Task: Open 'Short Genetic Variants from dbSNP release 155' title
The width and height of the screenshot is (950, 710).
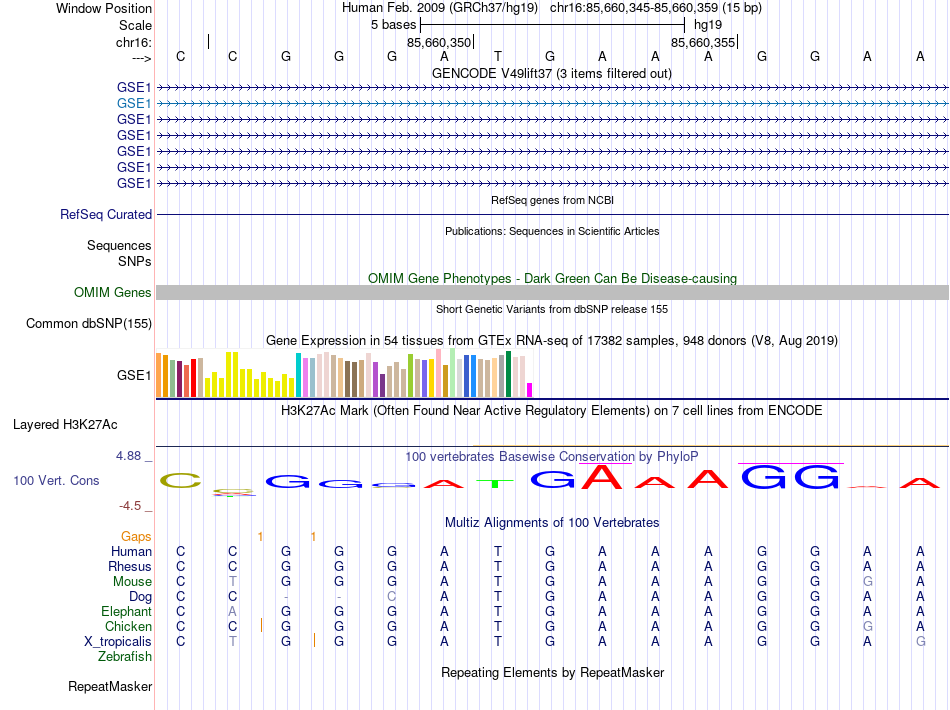Action: pyautogui.click(x=552, y=309)
